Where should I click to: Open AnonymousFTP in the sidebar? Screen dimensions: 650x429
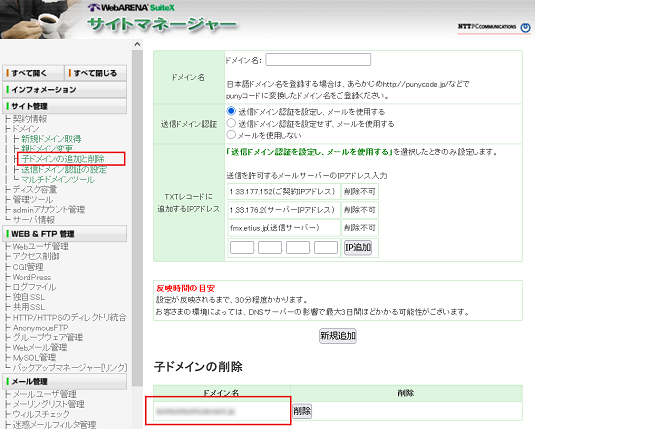point(40,327)
